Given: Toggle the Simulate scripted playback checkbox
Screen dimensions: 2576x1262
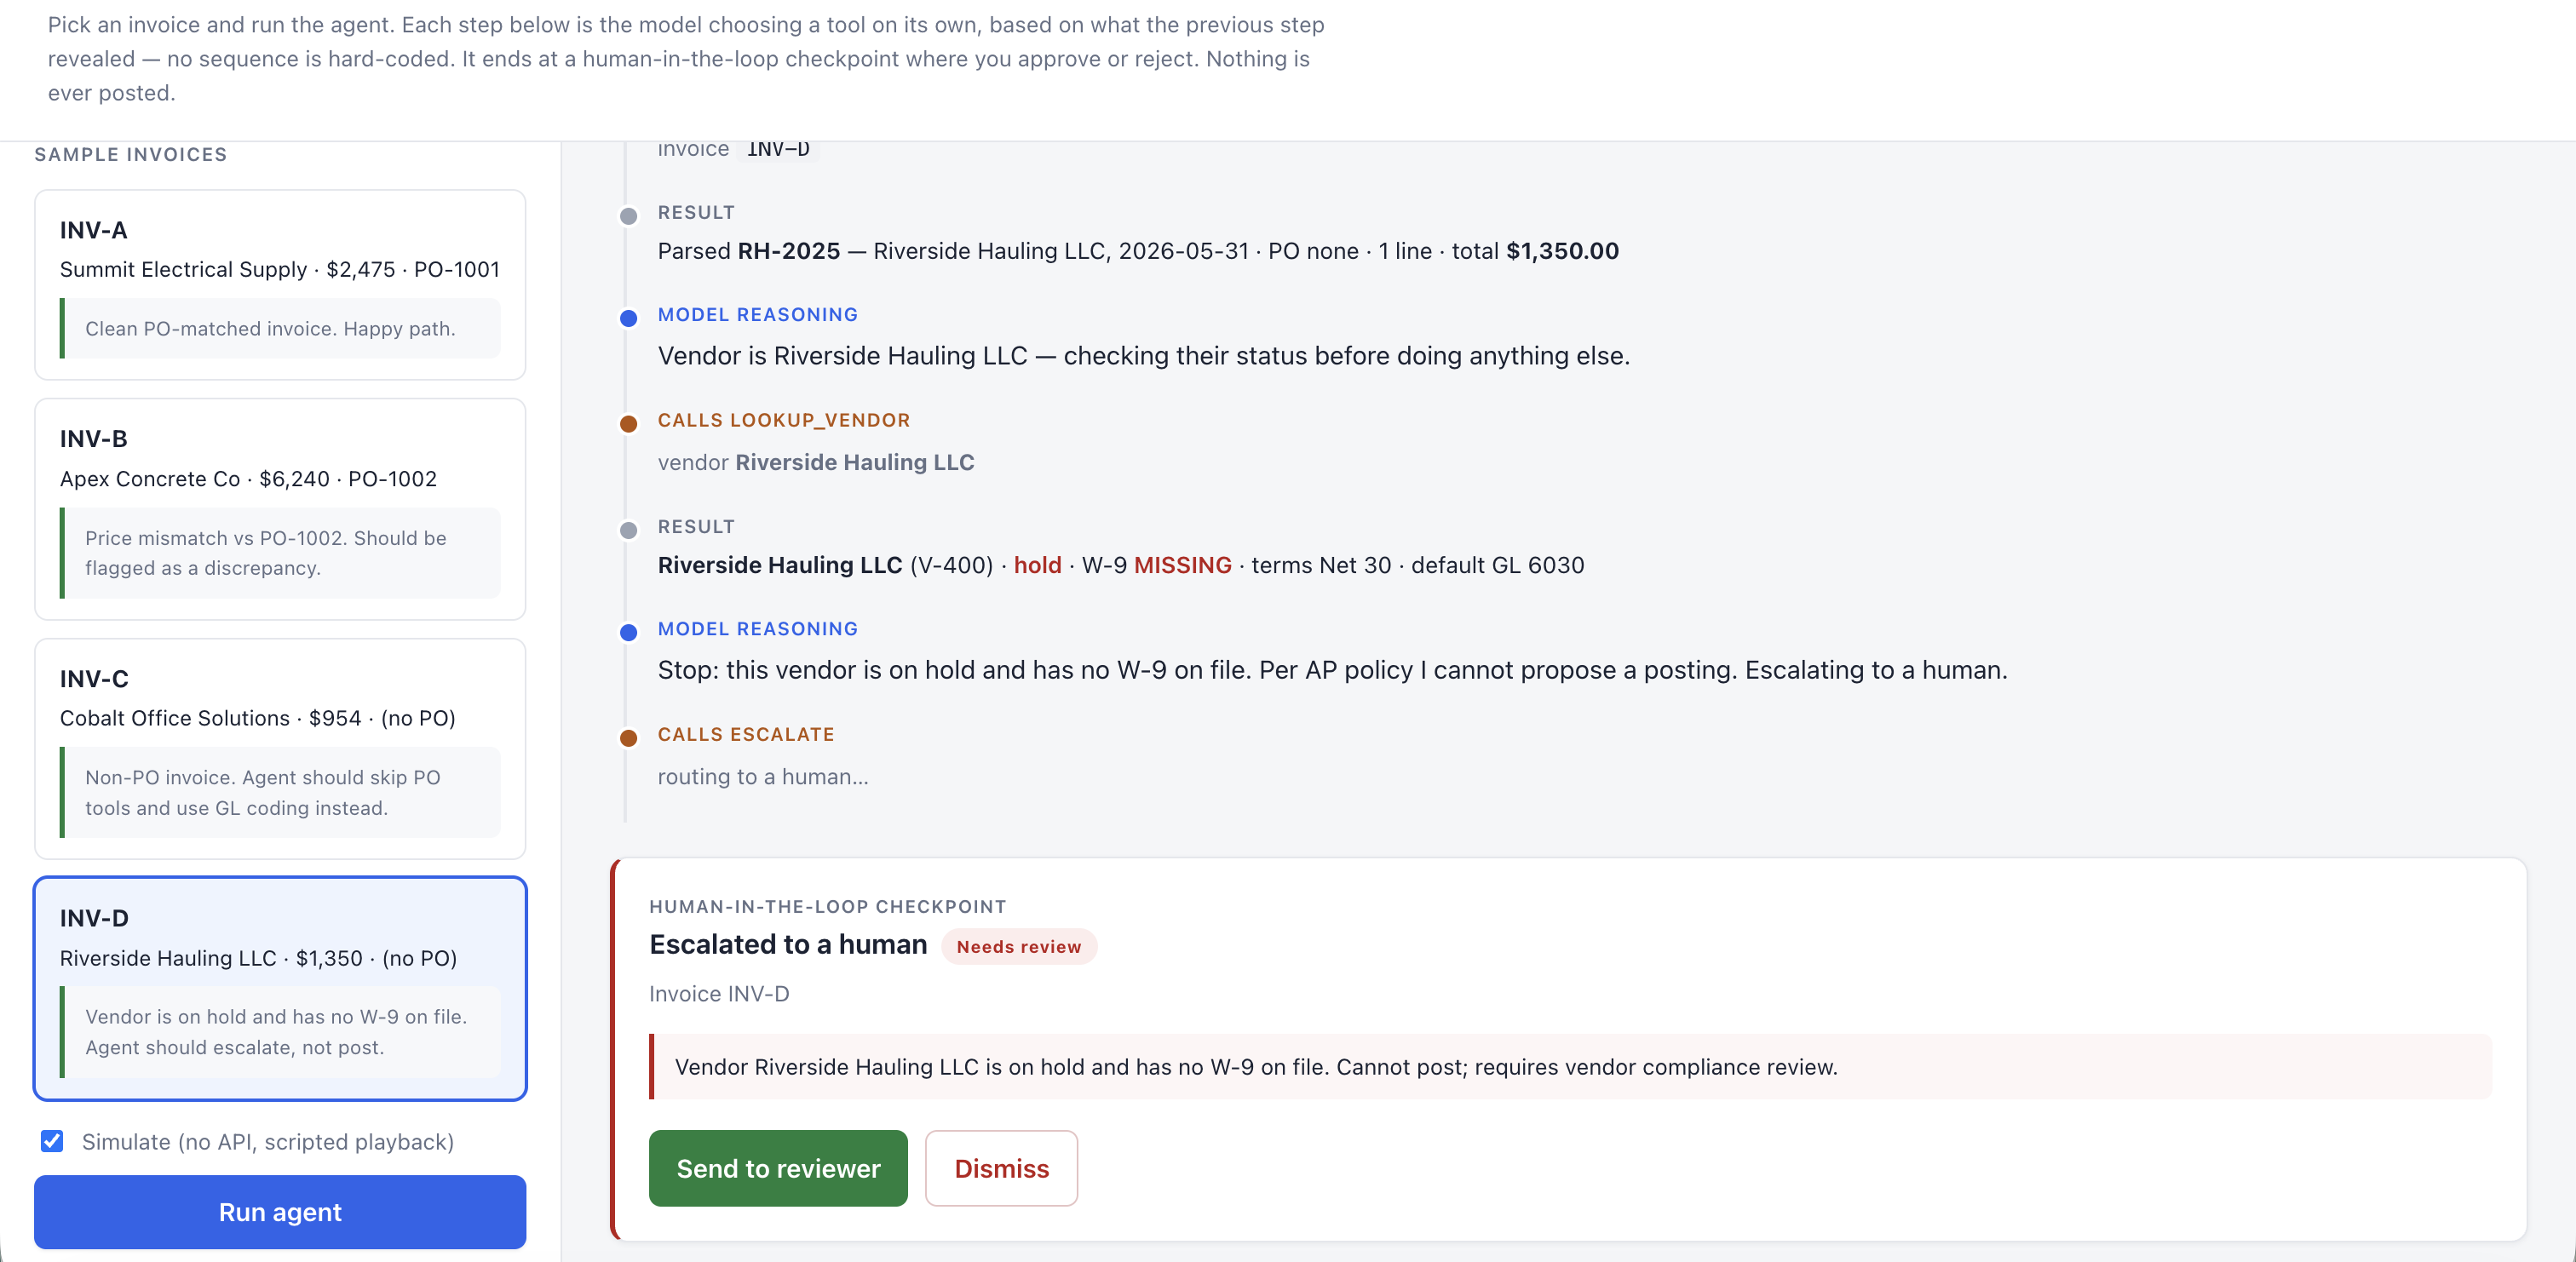Looking at the screenshot, I should (x=52, y=1141).
